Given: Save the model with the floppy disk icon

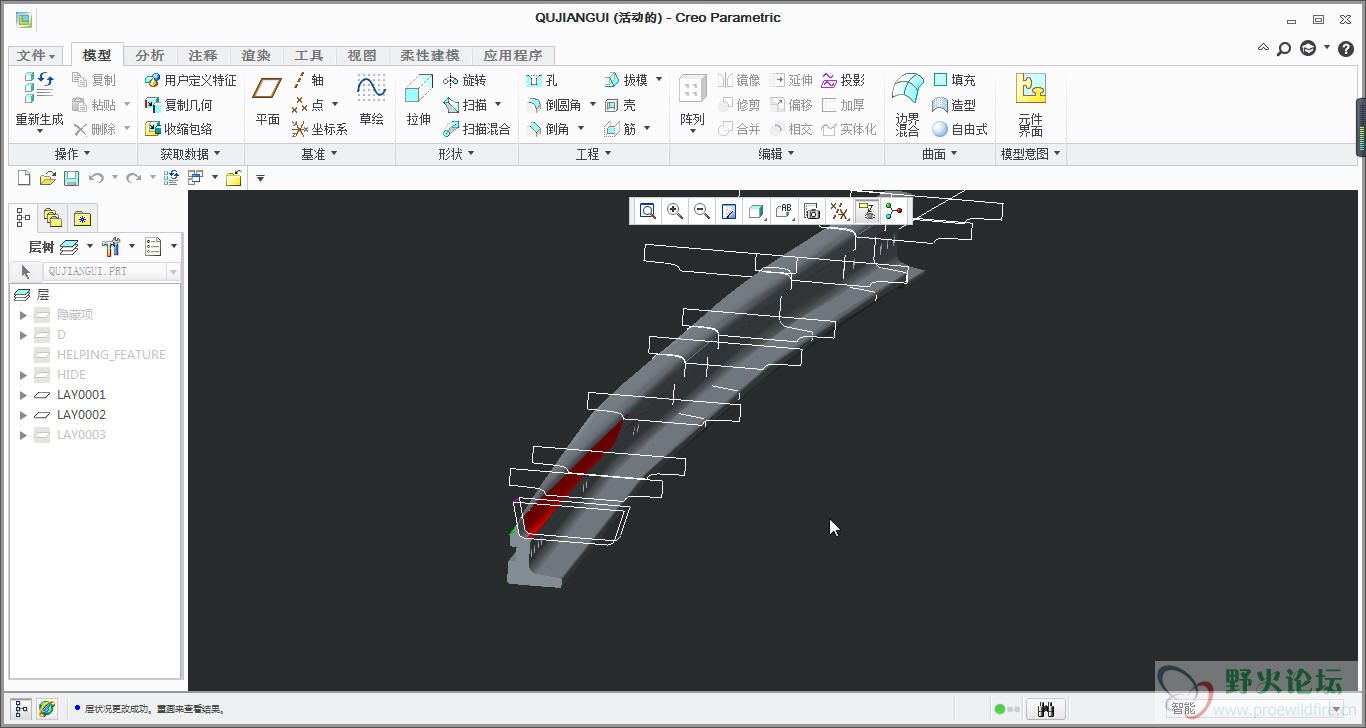Looking at the screenshot, I should coord(71,178).
